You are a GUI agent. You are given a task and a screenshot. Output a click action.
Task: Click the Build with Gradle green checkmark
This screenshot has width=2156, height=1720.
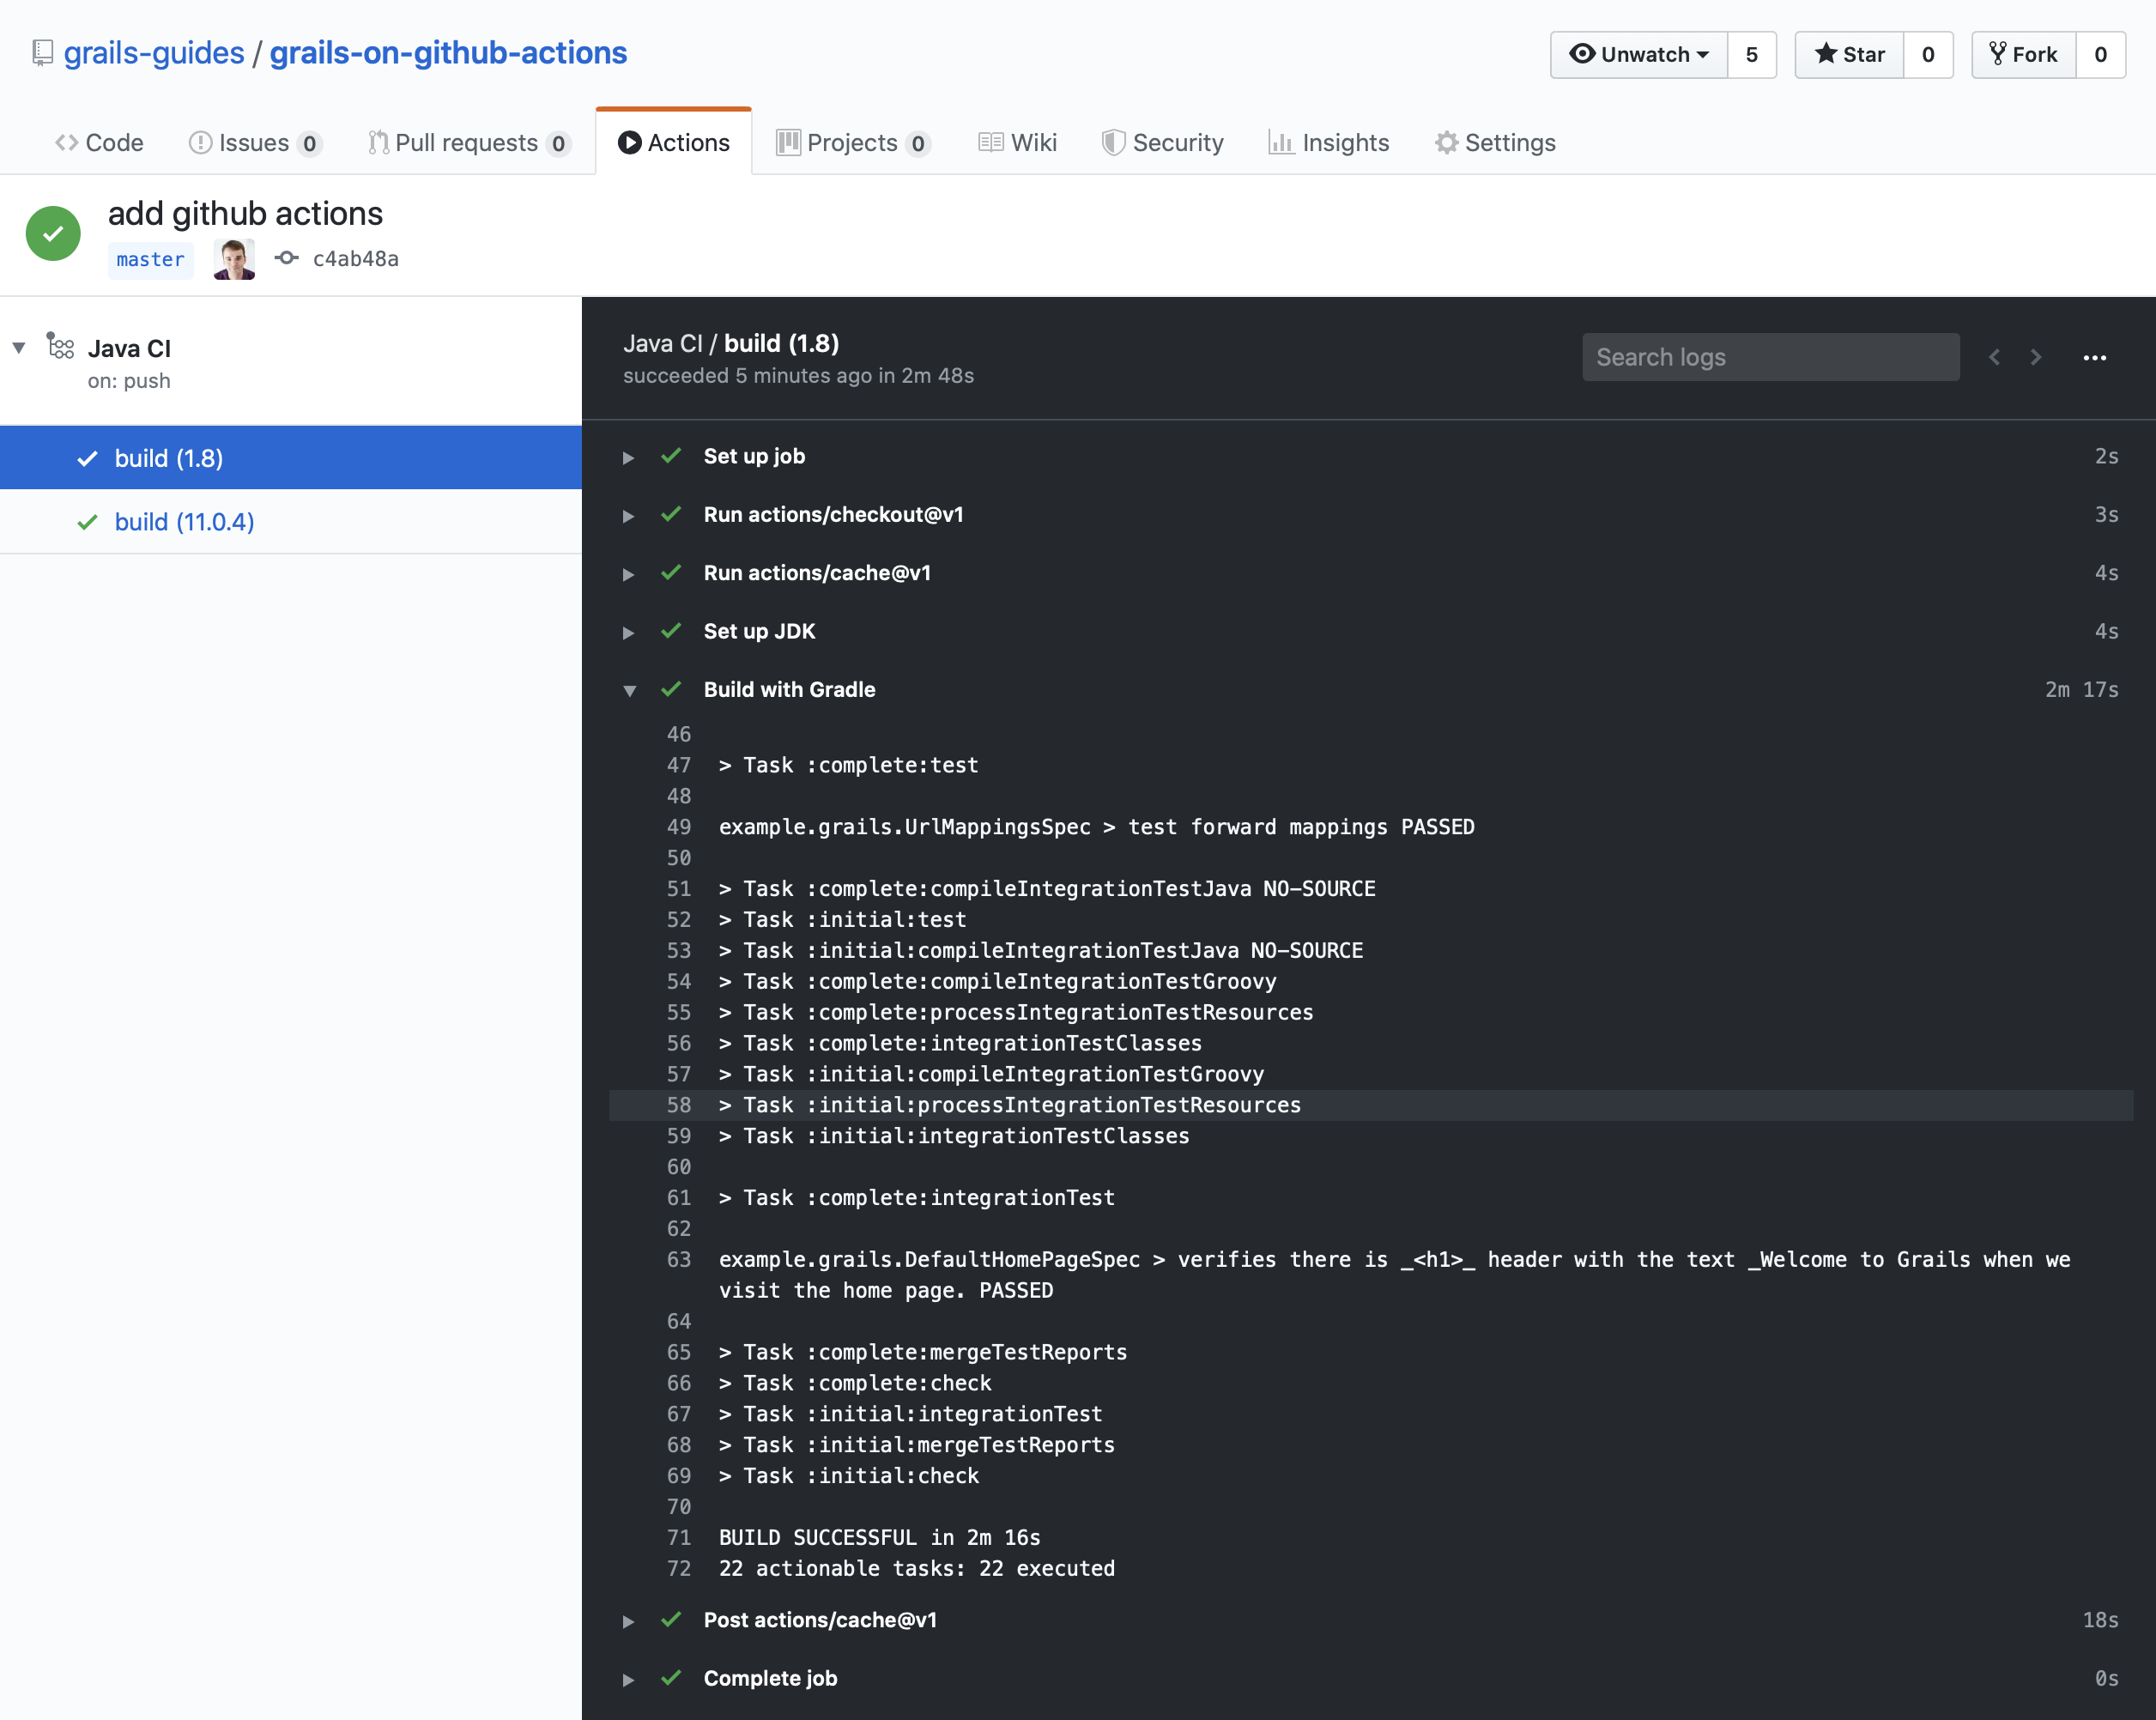[671, 689]
